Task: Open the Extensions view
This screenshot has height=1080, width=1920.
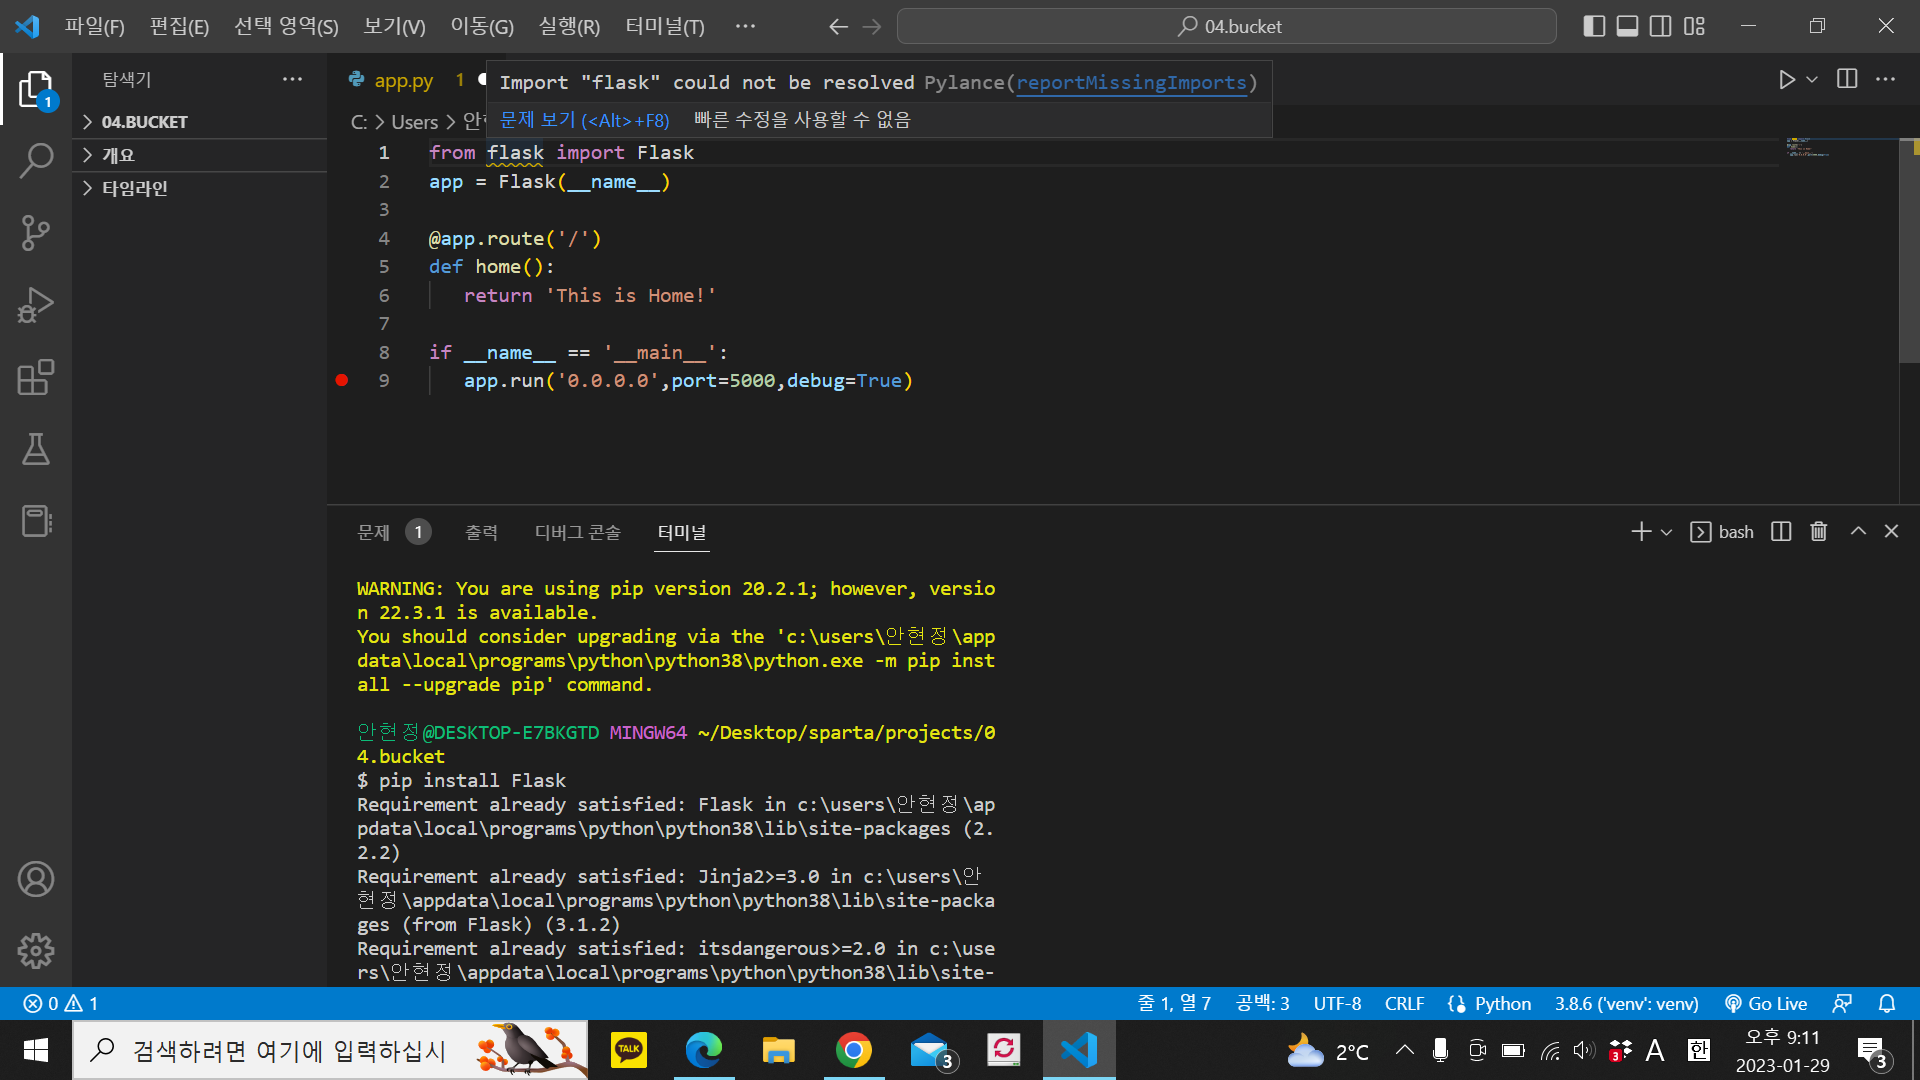Action: click(36, 377)
